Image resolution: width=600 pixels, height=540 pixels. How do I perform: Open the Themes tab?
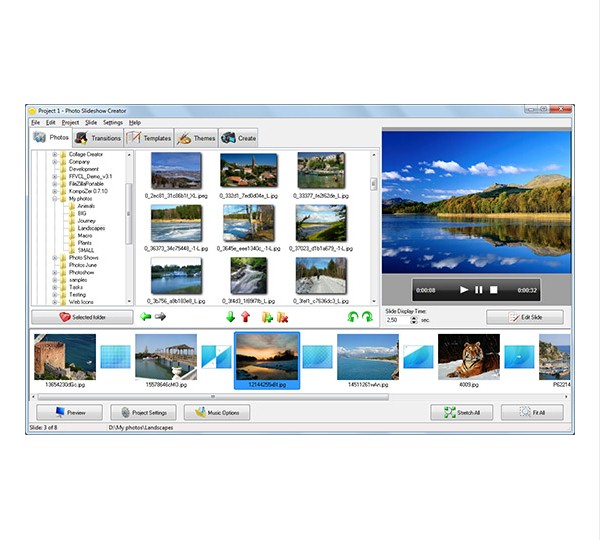tap(197, 138)
